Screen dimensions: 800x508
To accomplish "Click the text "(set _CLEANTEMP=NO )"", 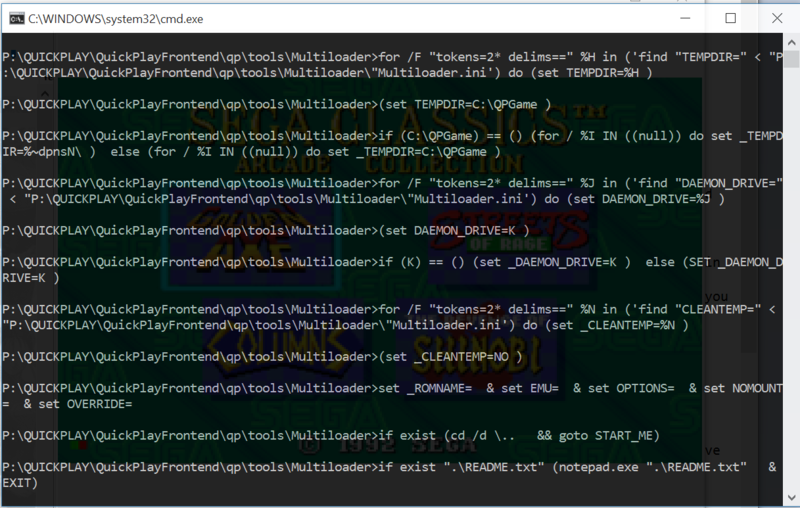I will (451, 357).
